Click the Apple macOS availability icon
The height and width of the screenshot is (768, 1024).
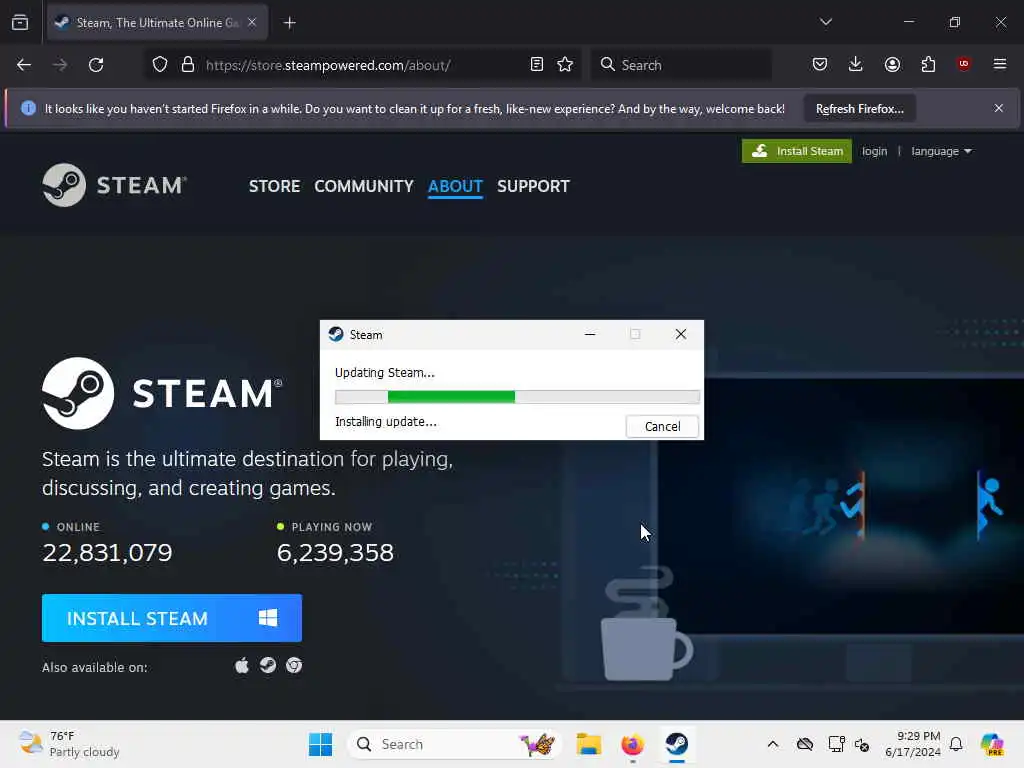[x=242, y=665]
